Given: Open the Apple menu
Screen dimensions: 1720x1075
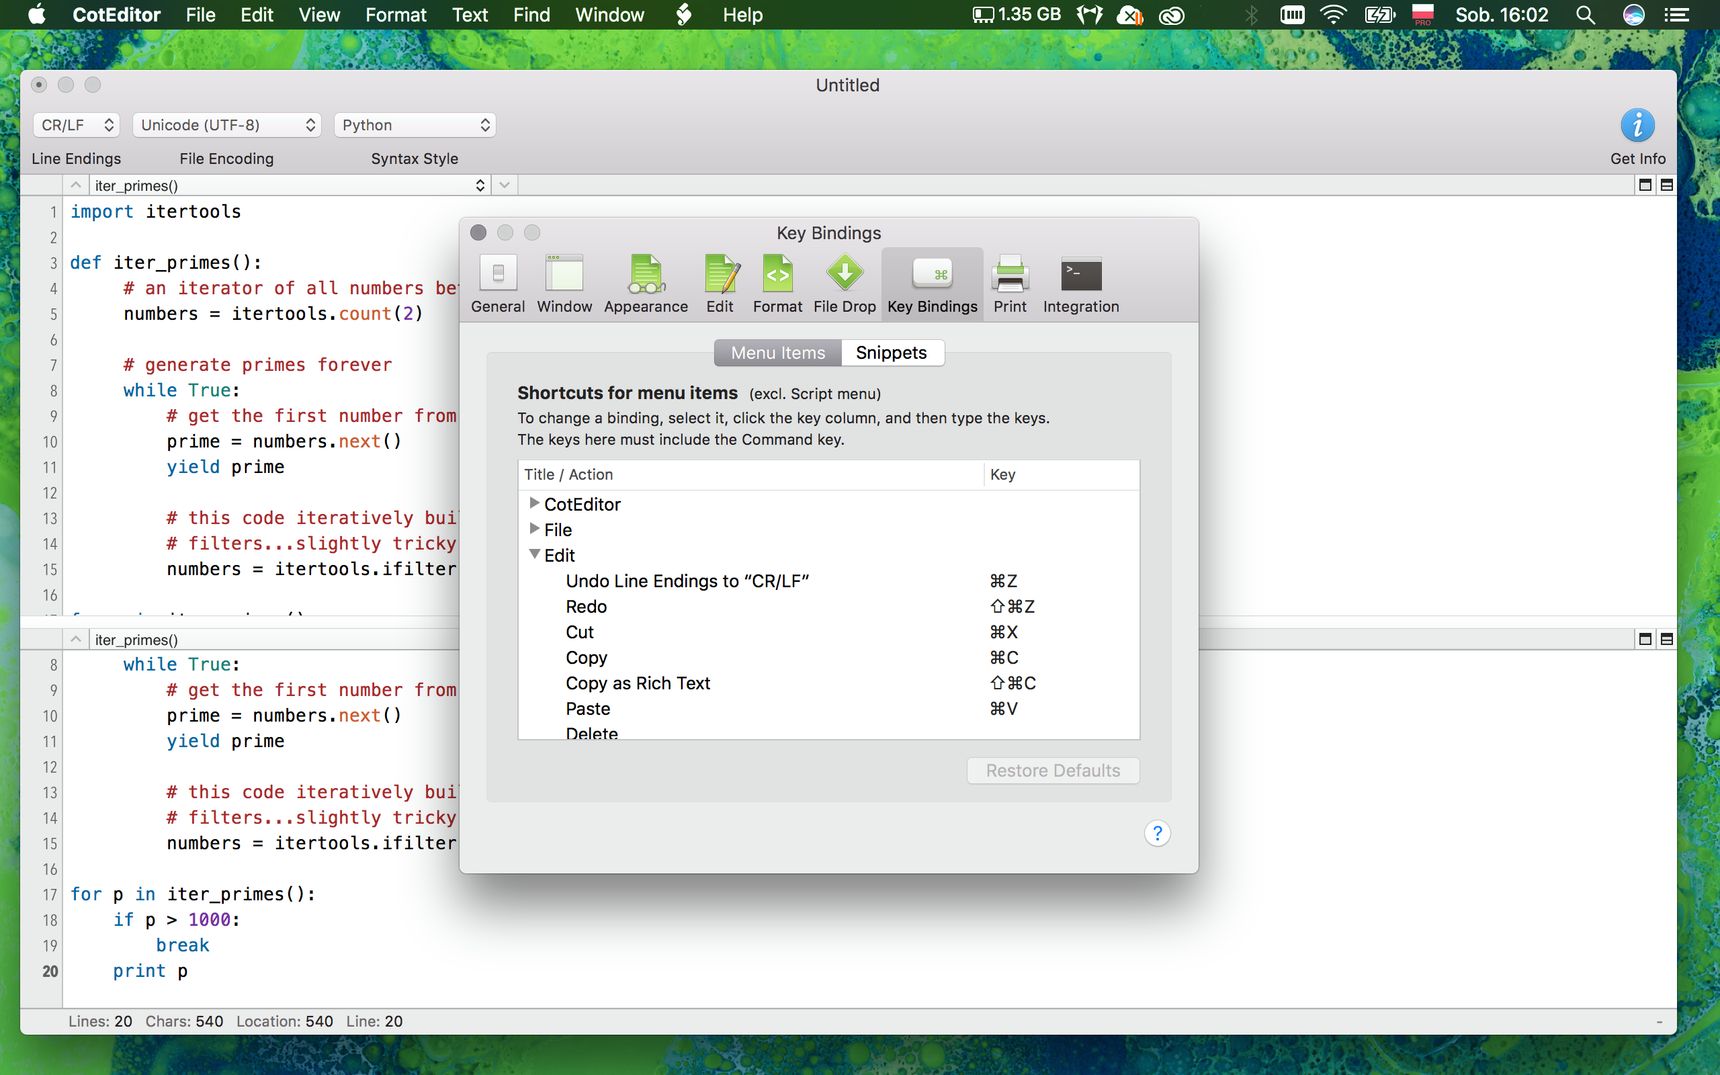Looking at the screenshot, I should point(37,15).
